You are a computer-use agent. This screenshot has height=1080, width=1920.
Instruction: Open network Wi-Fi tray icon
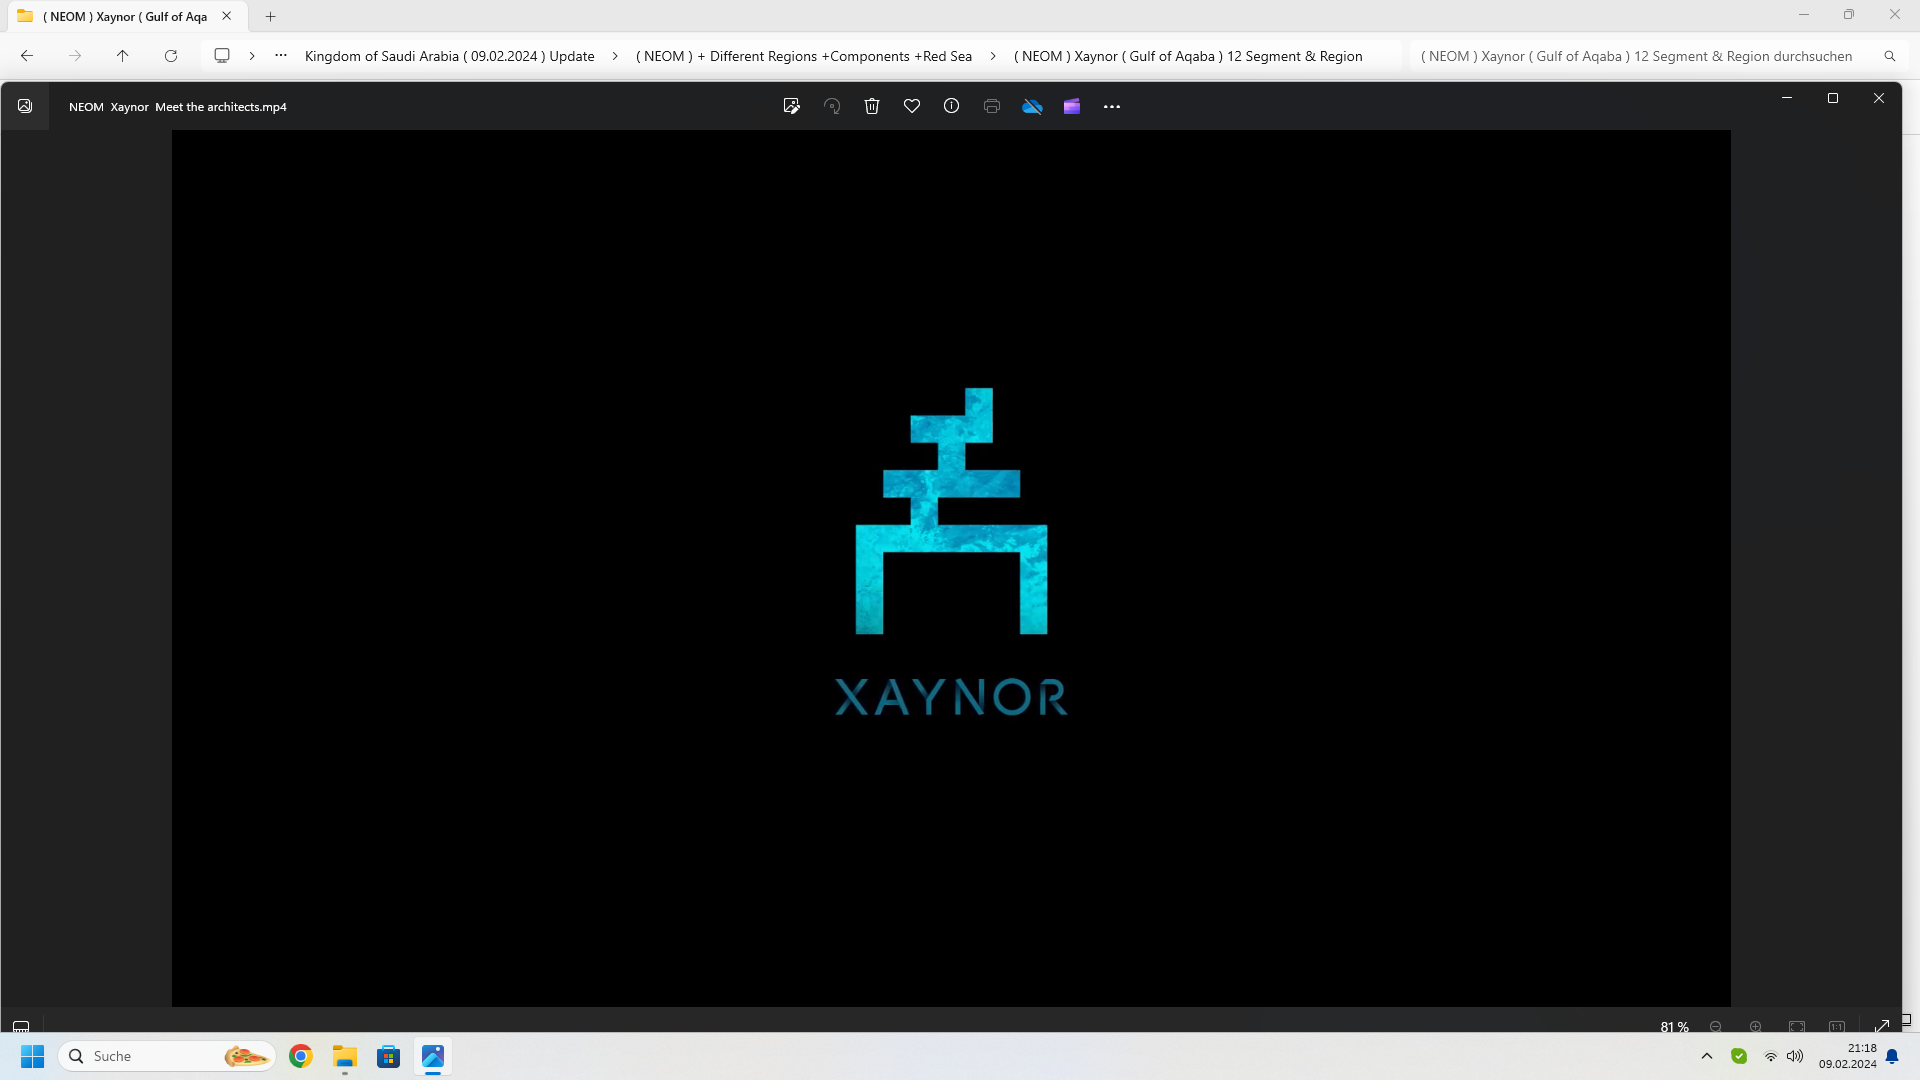(1770, 1056)
